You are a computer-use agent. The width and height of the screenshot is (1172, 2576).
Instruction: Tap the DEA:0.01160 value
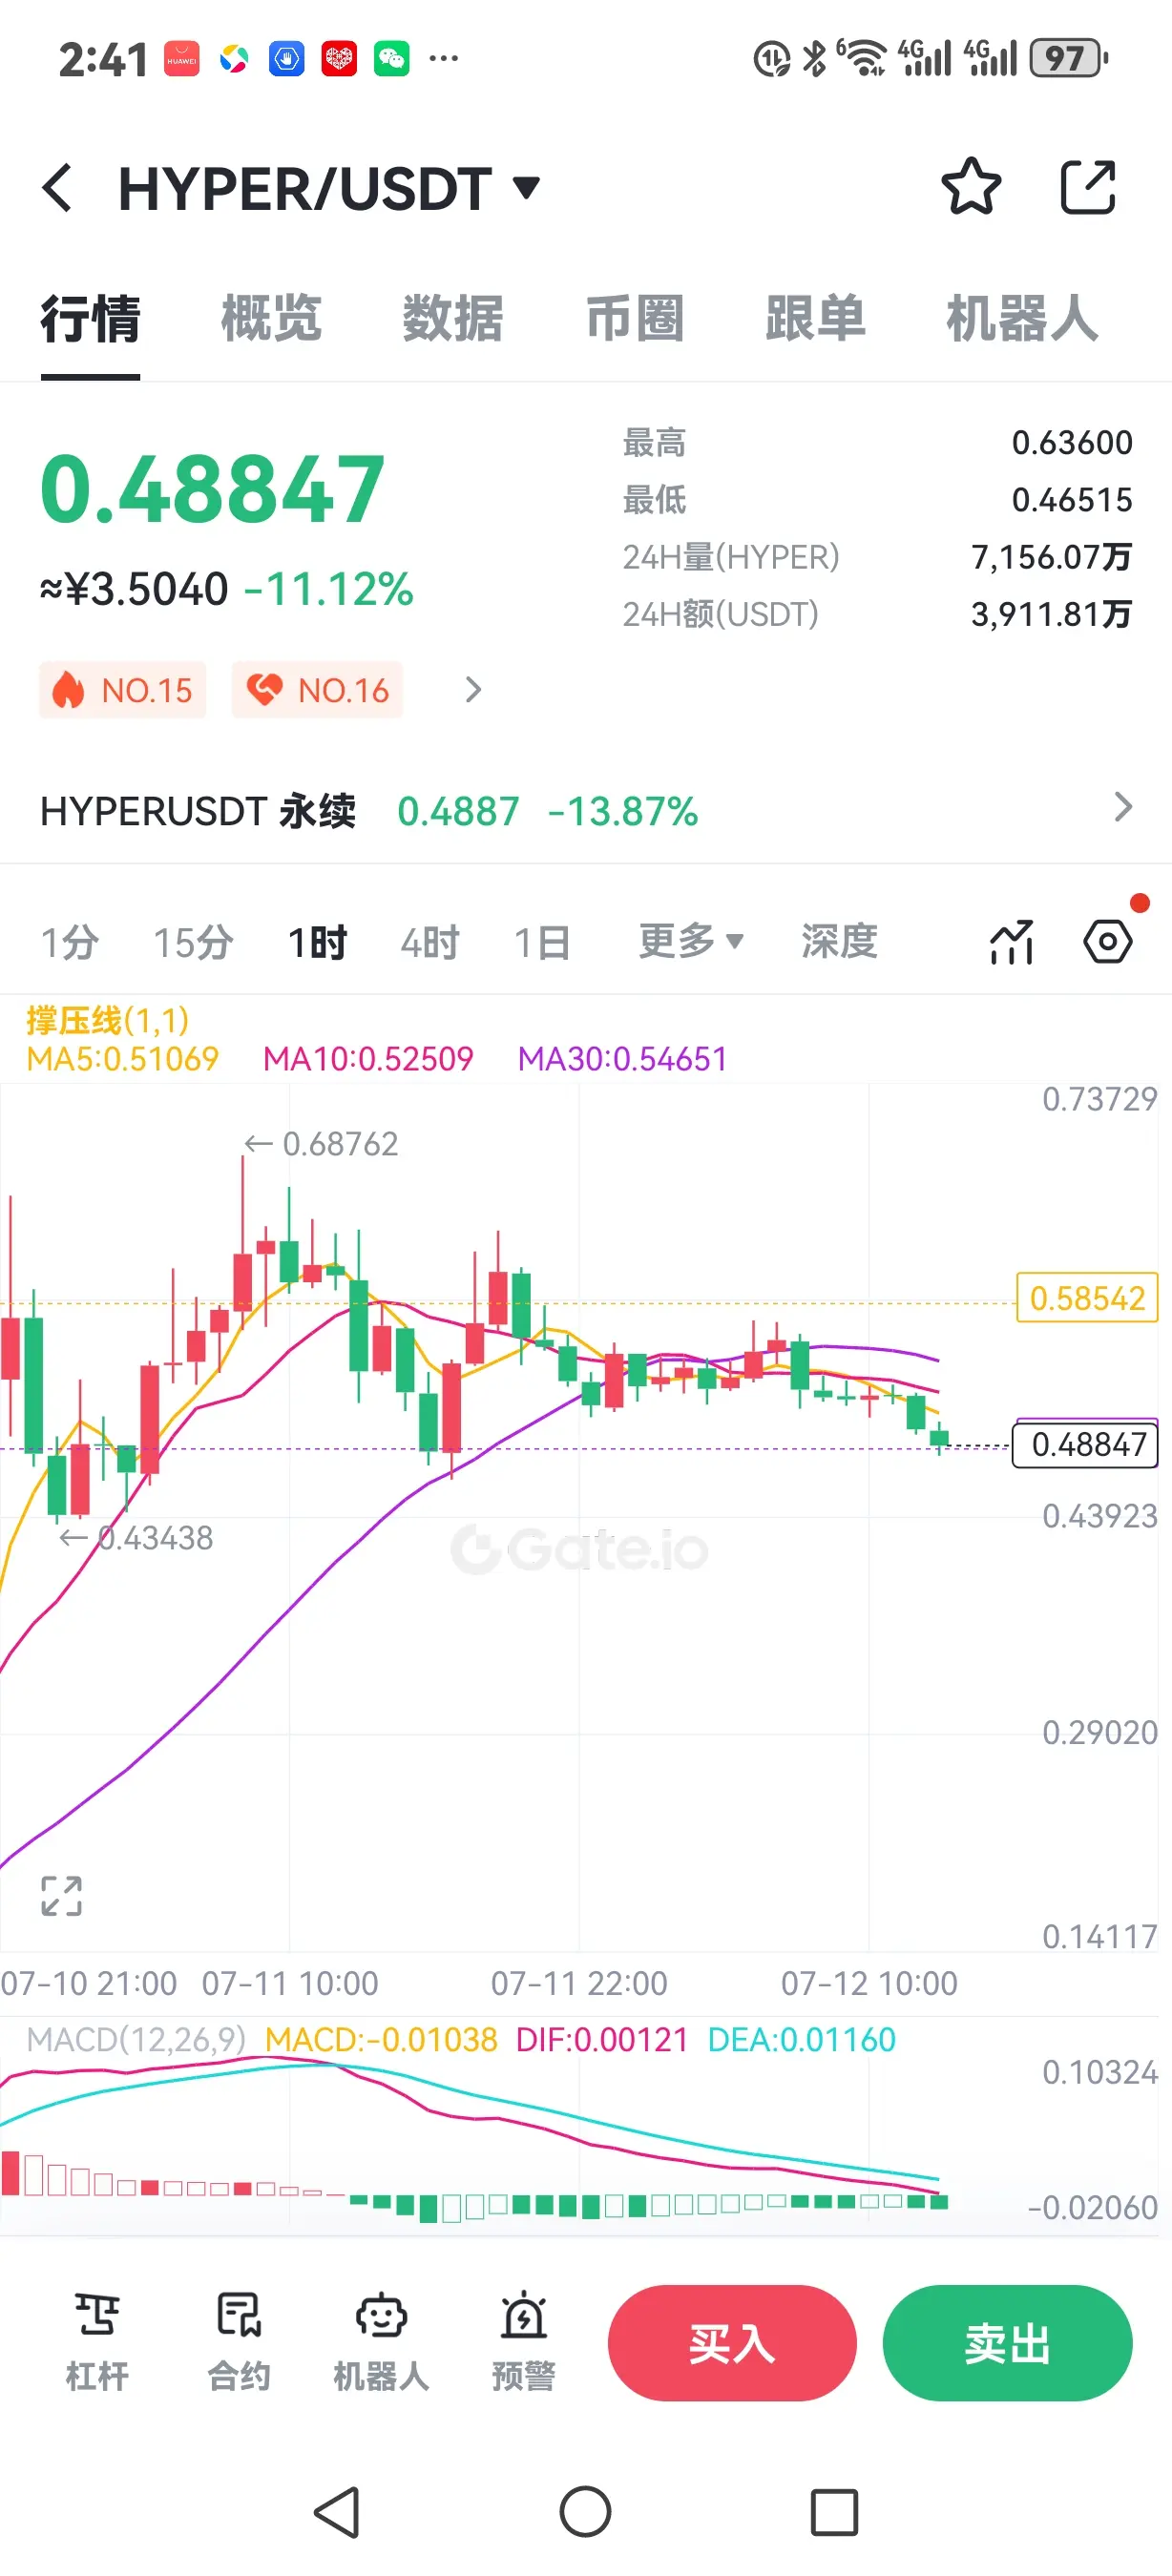[802, 2040]
